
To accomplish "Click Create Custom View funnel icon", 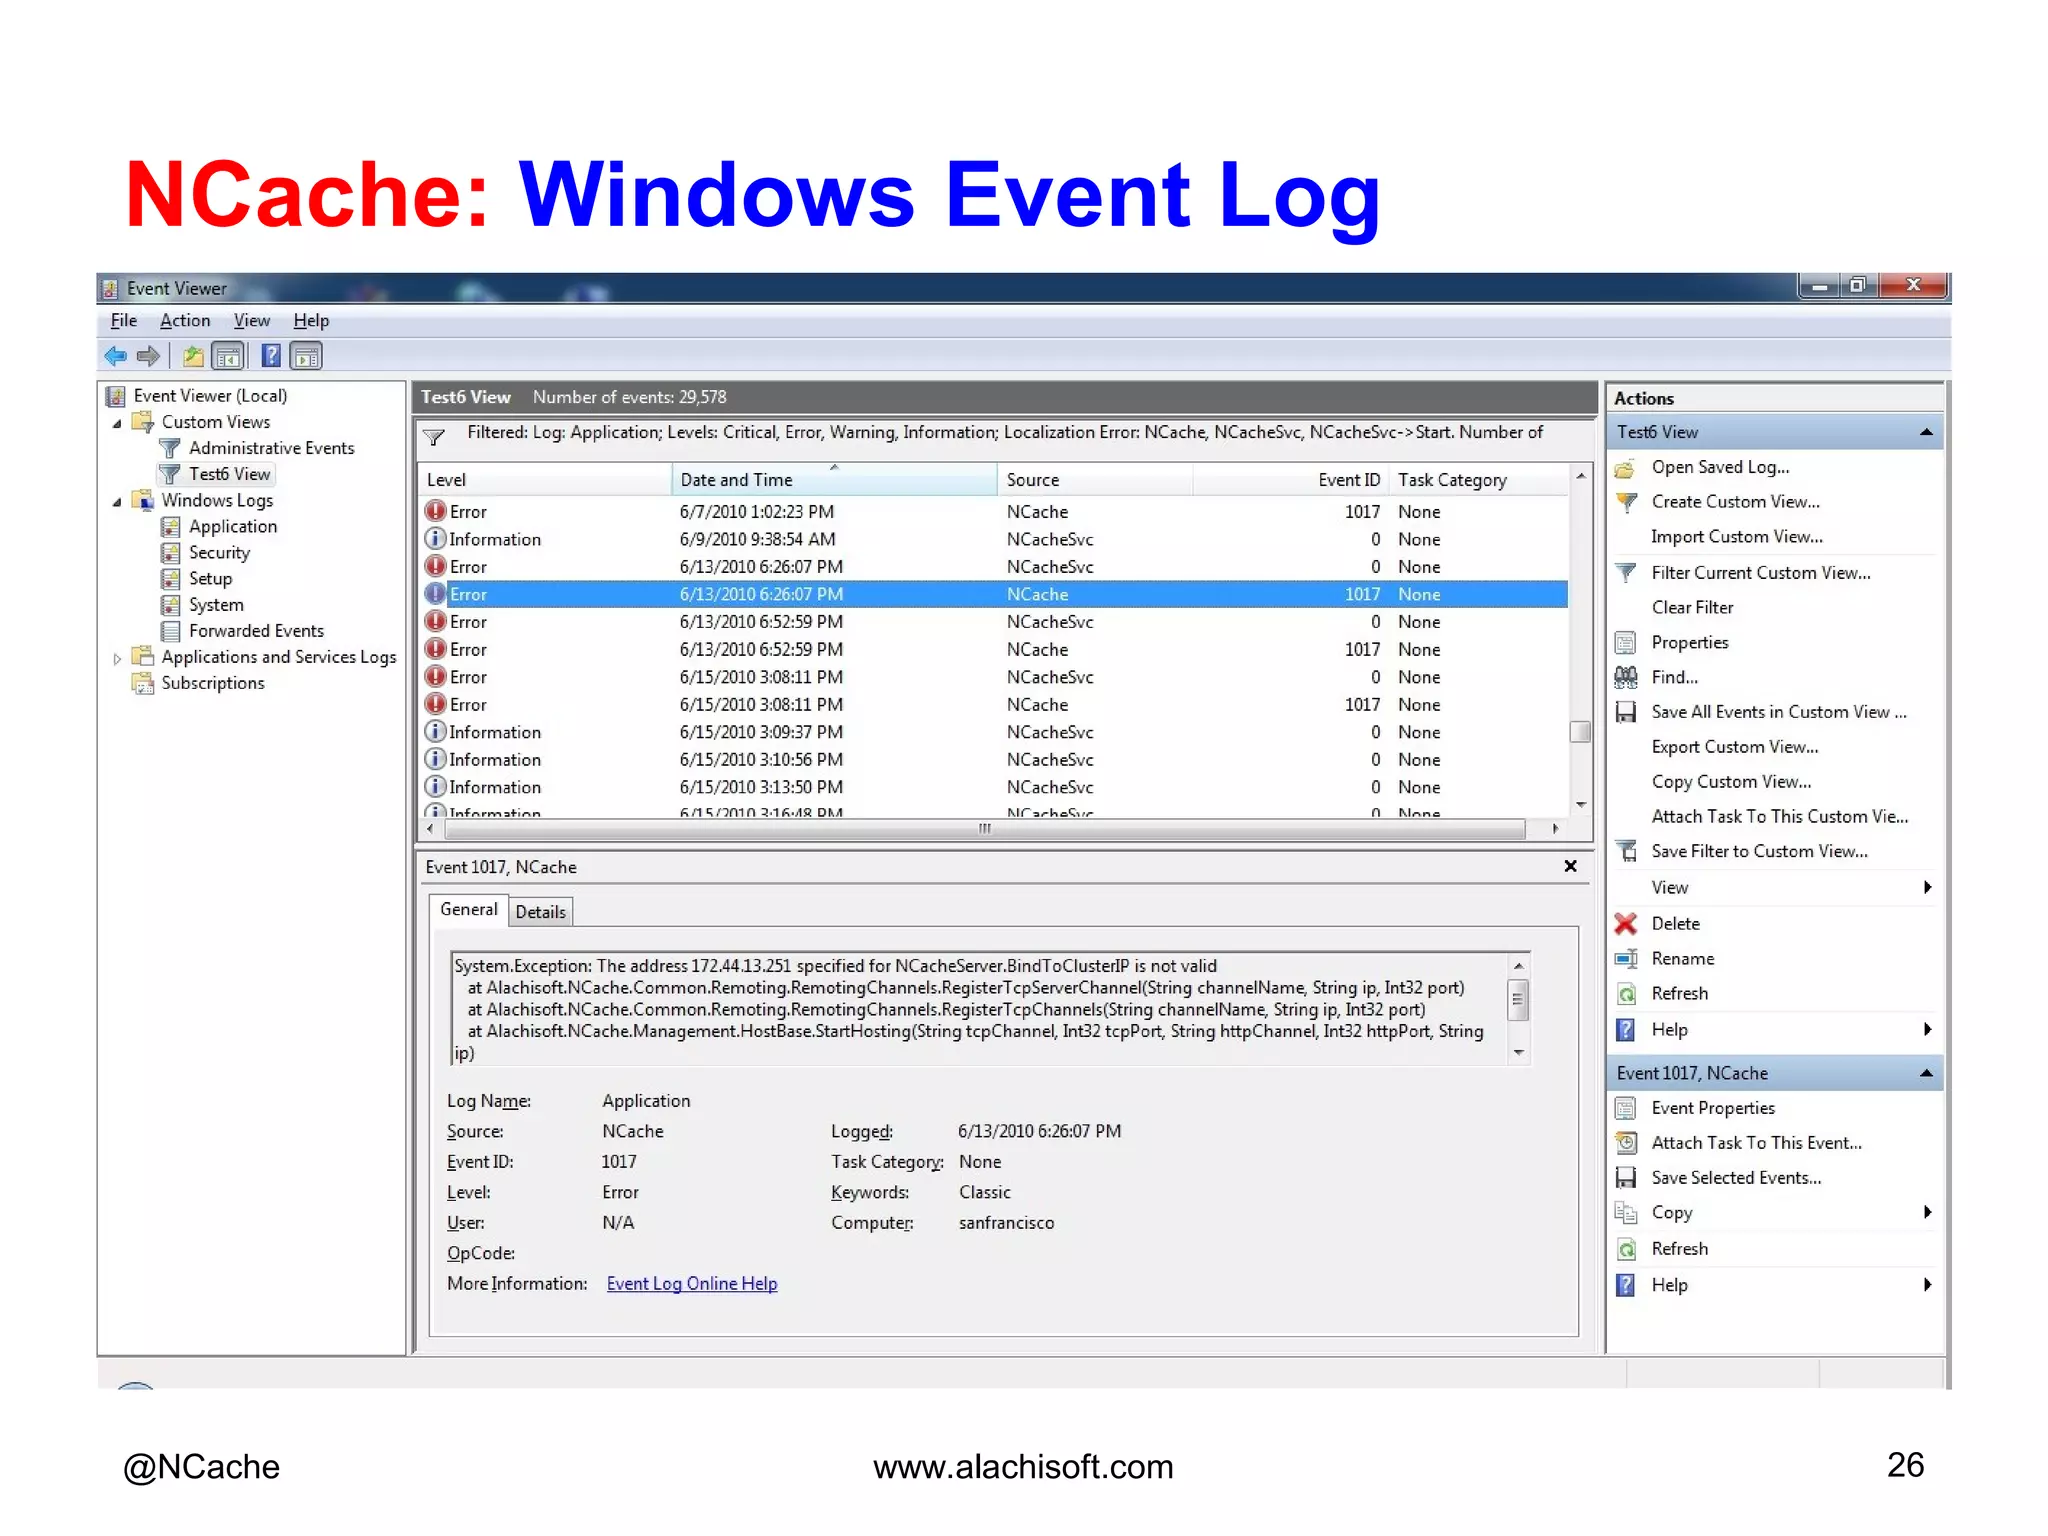I will (1626, 502).
